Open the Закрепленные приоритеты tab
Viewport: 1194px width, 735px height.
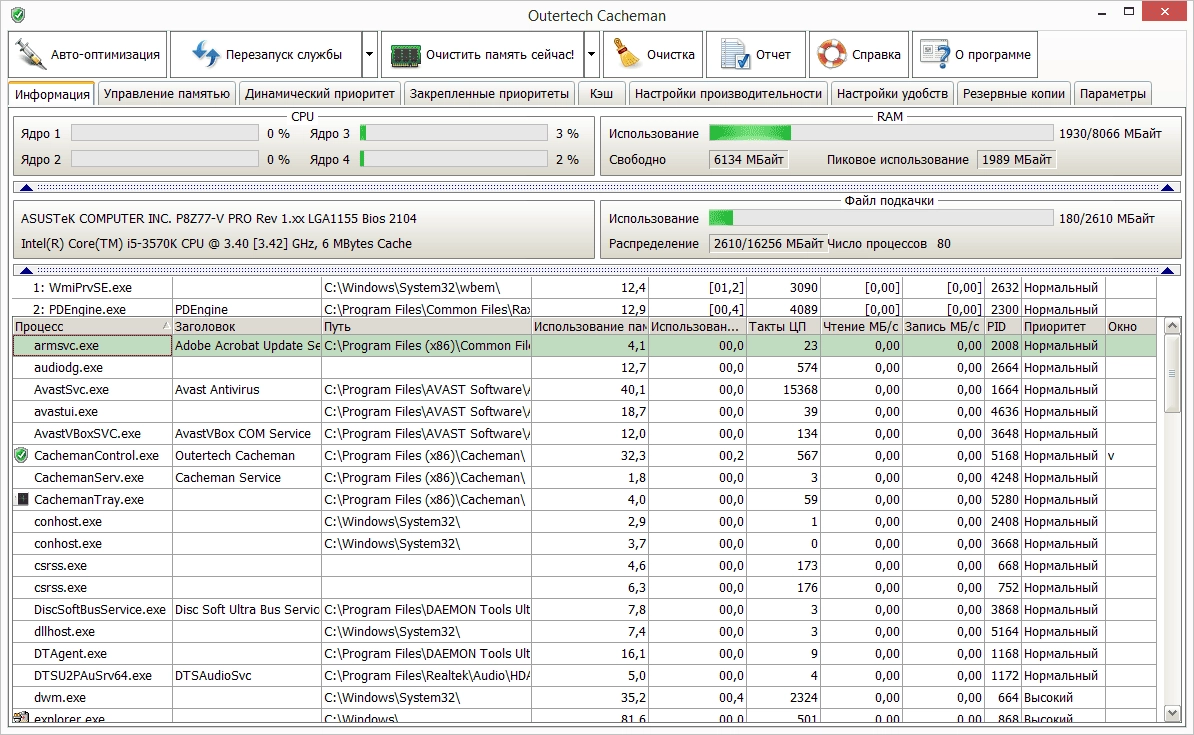(x=490, y=94)
